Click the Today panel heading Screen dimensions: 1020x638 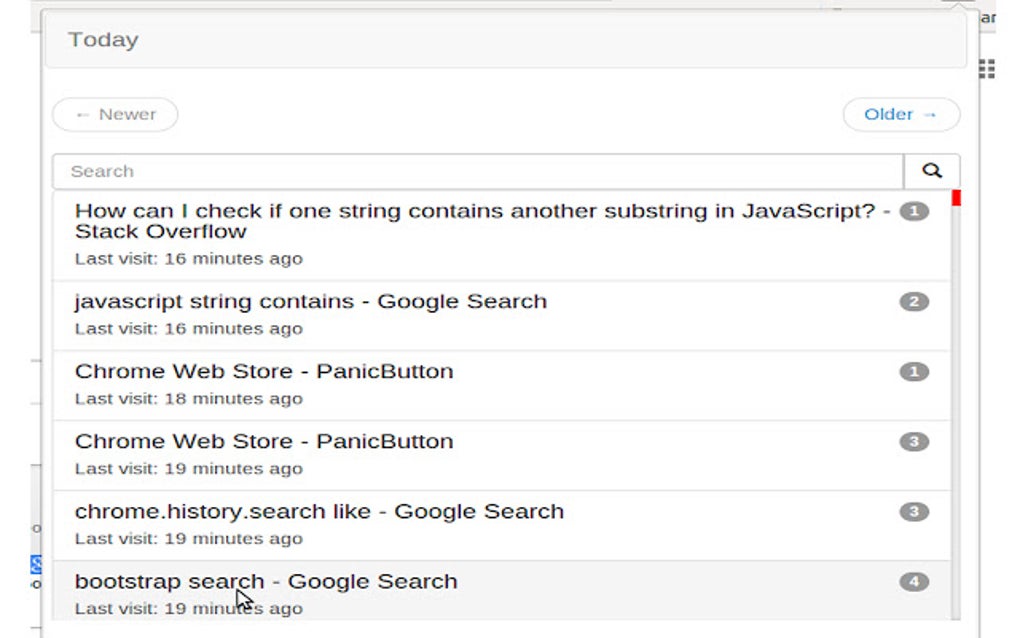[103, 40]
